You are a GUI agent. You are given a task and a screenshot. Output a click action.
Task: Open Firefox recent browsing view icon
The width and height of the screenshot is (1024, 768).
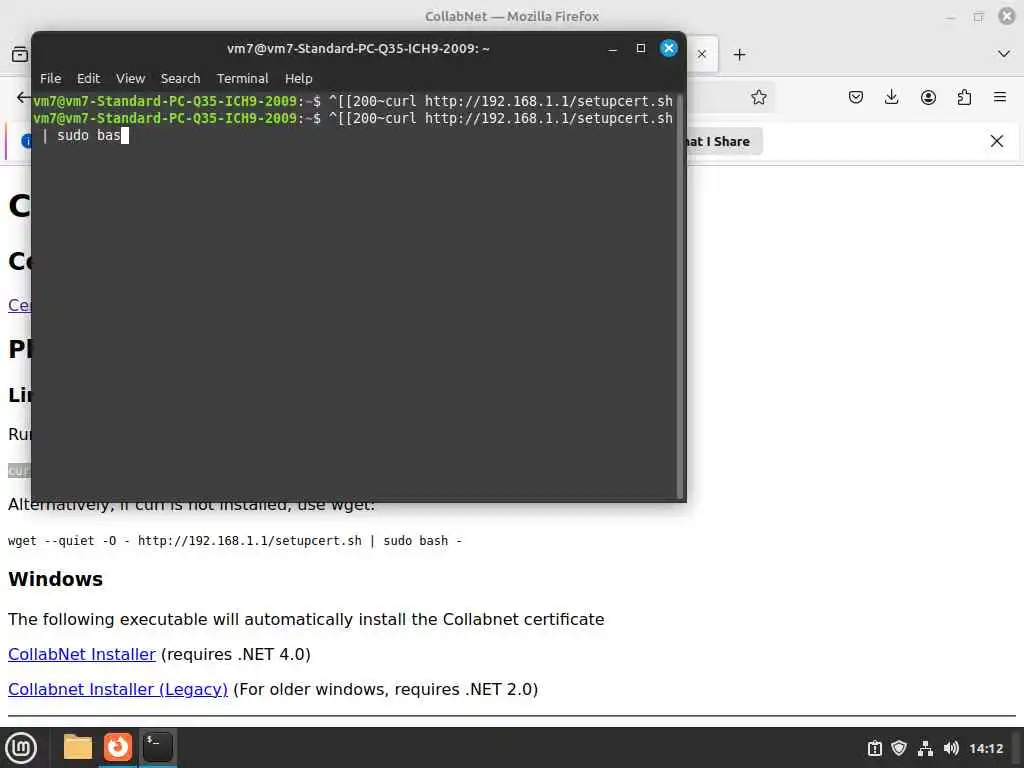click(x=20, y=55)
